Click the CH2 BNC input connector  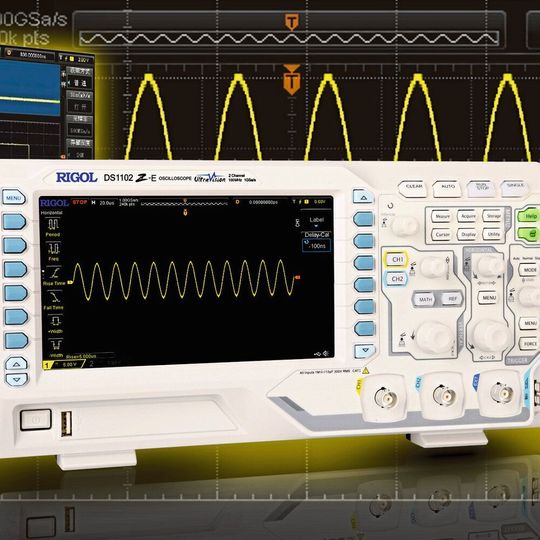coord(444,396)
